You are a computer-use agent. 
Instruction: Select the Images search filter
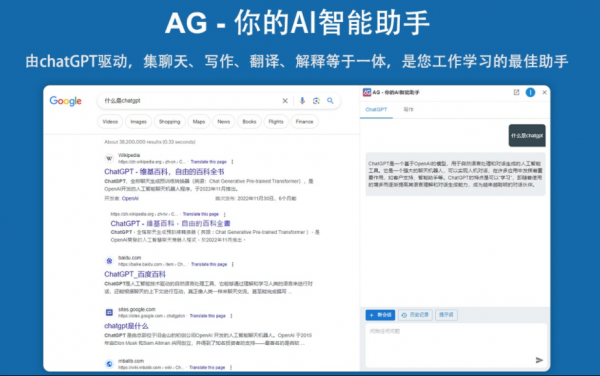coord(139,122)
